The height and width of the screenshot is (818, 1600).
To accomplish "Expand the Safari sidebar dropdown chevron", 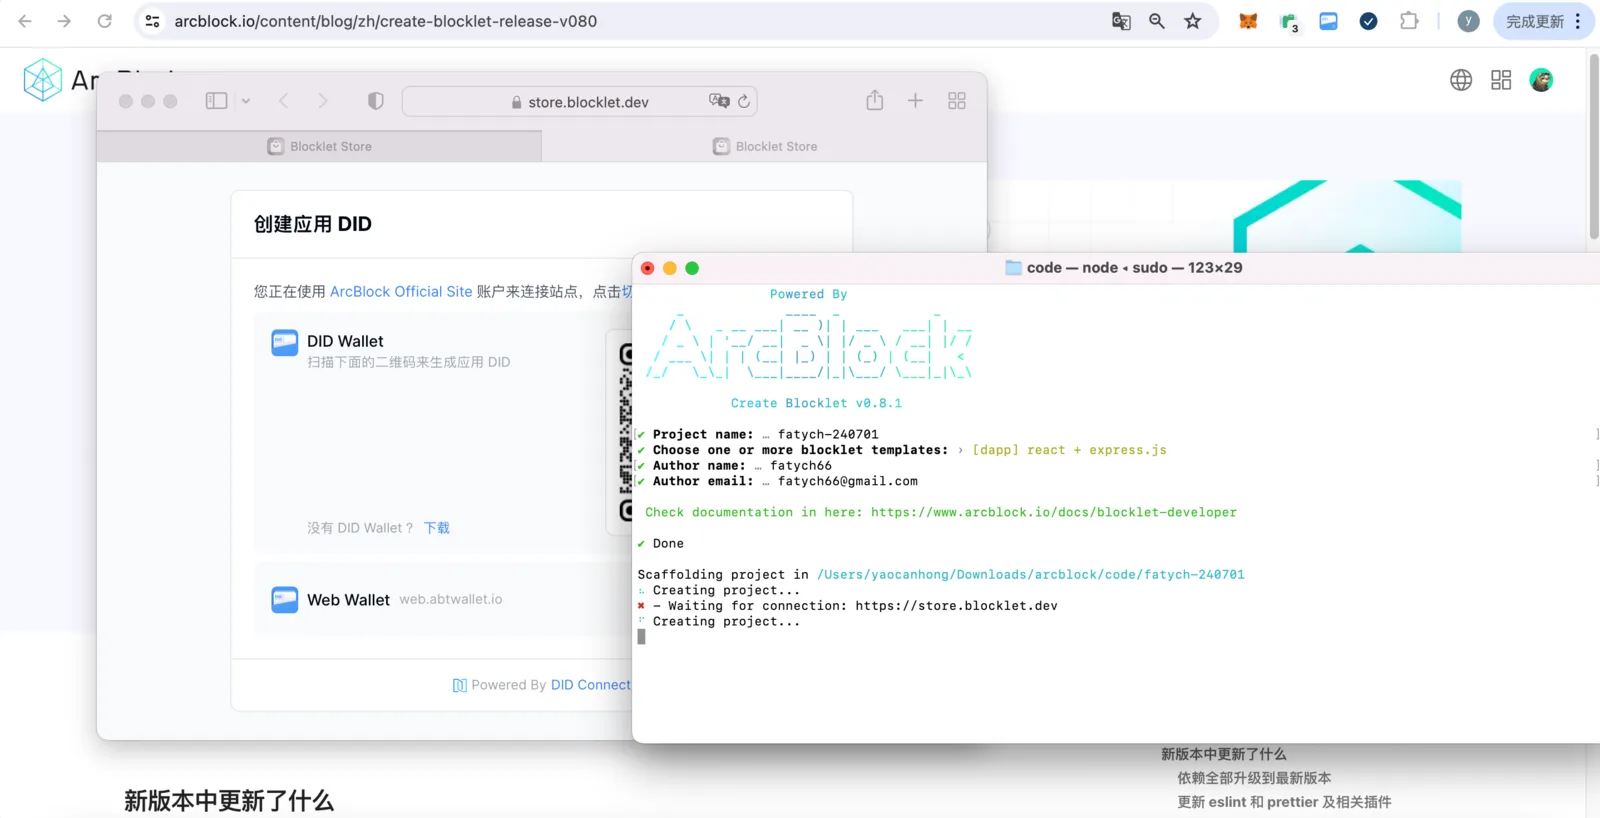I will tap(246, 101).
